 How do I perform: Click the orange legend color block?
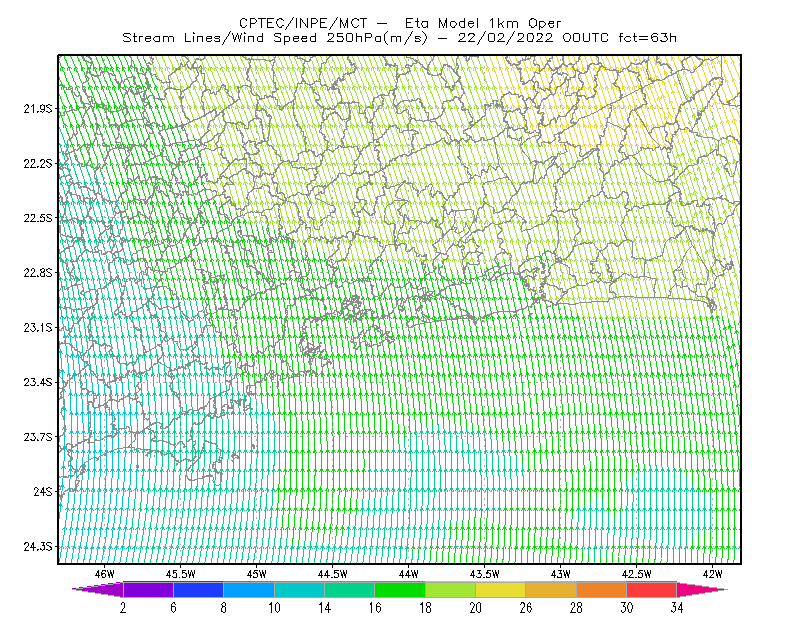602,589
